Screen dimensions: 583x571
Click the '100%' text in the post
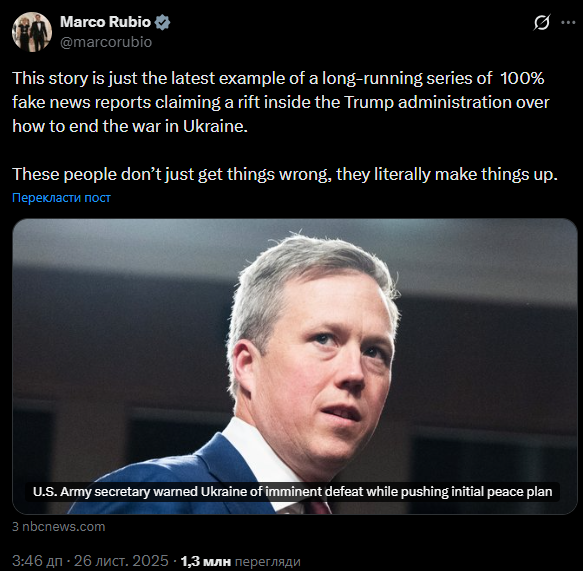click(522, 78)
